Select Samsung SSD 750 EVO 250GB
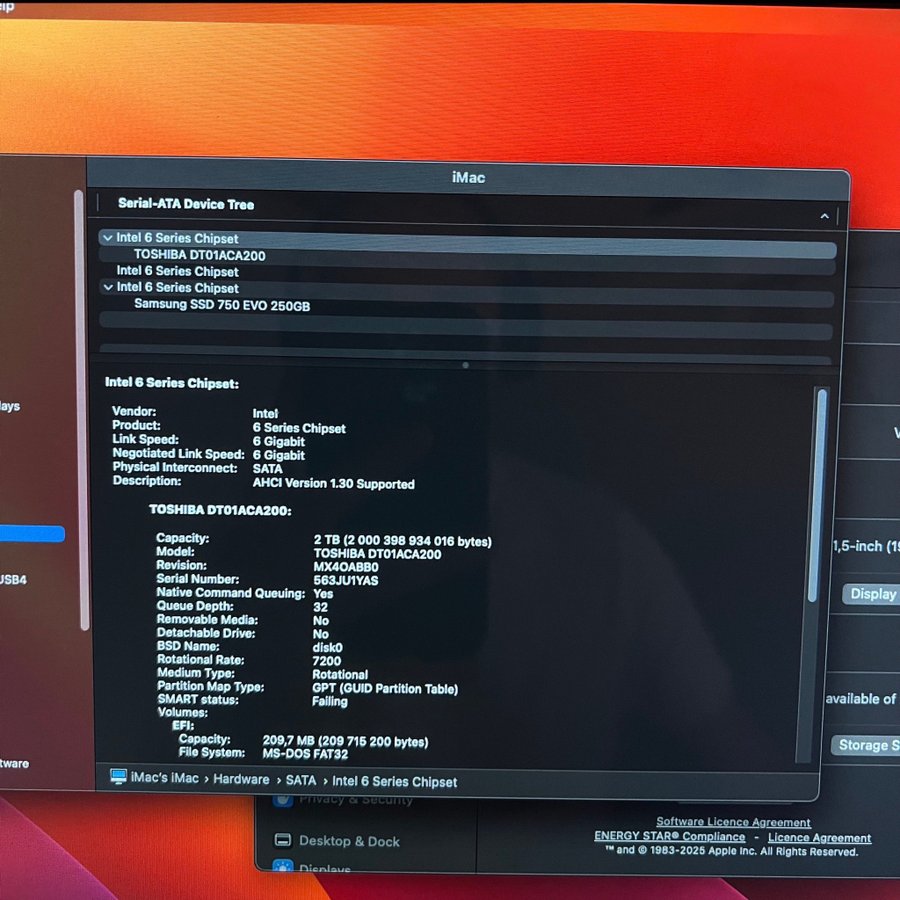900x900 pixels. point(221,305)
